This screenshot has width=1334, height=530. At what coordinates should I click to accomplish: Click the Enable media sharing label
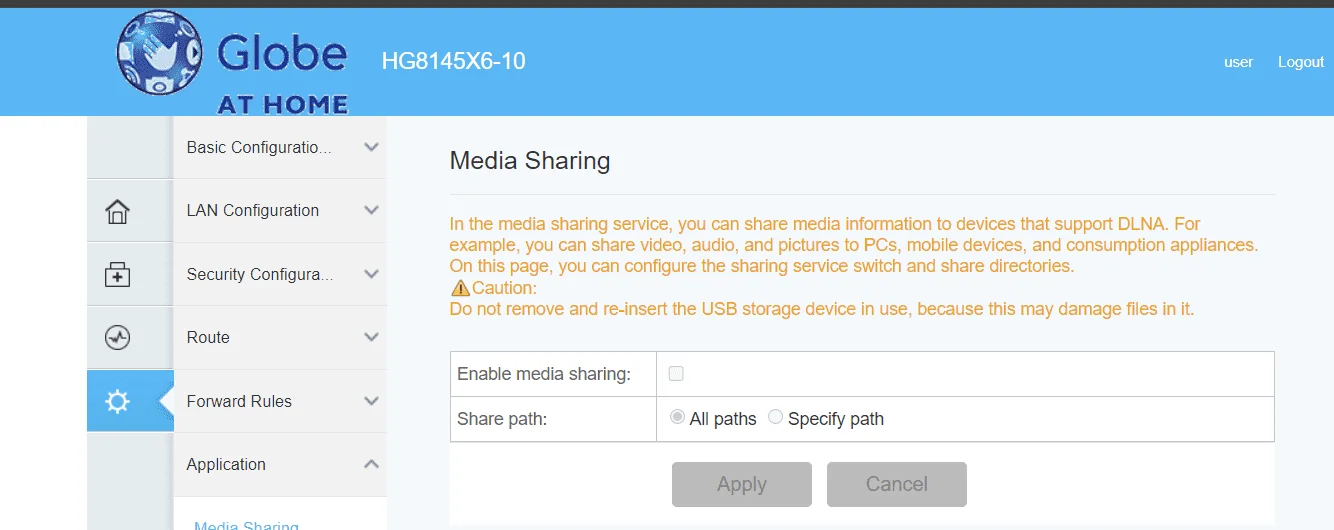[544, 374]
